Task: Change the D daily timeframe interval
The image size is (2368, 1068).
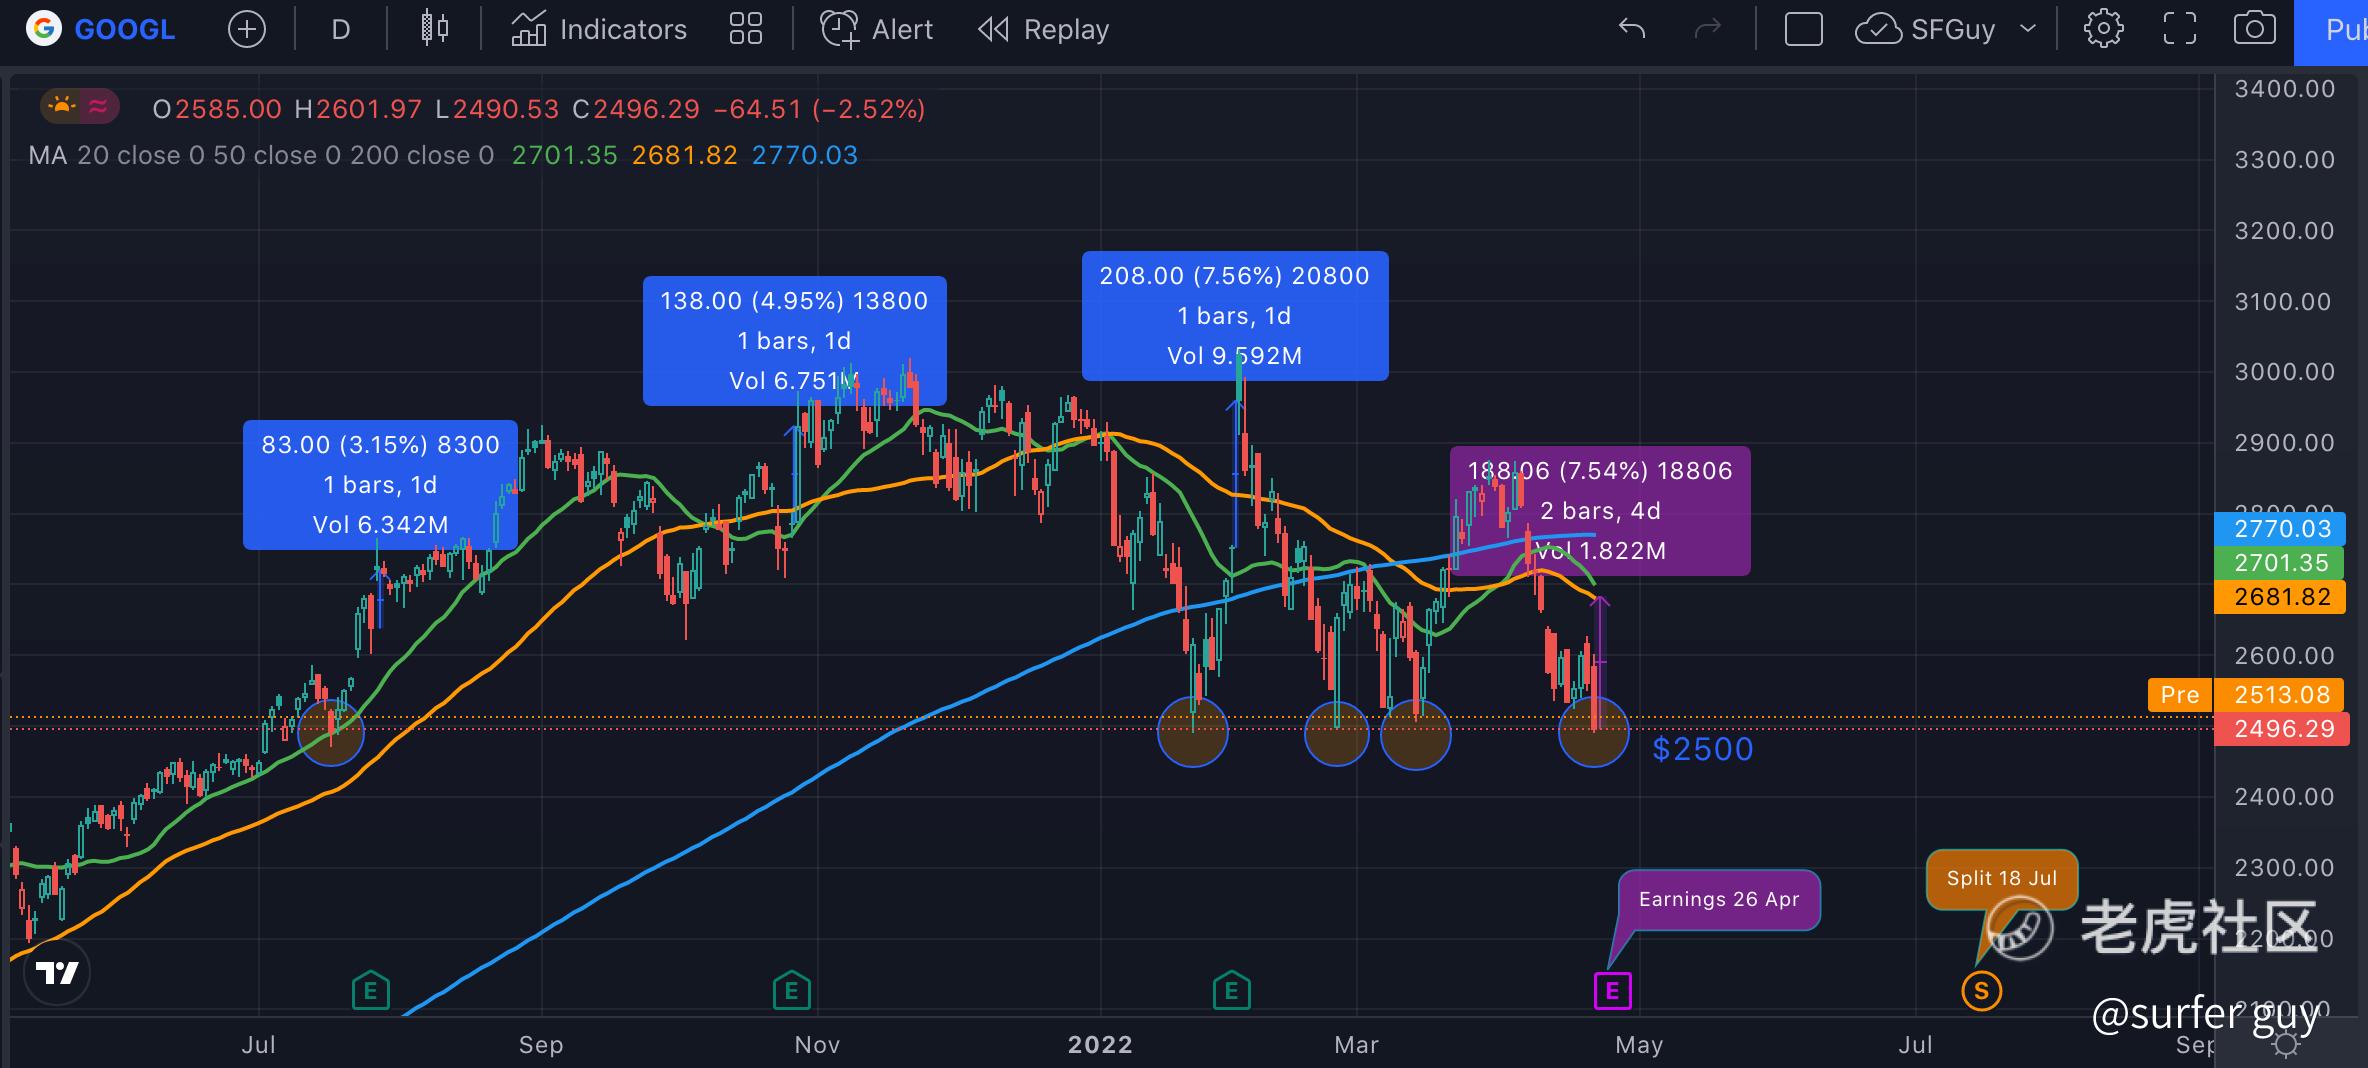Action: pyautogui.click(x=340, y=29)
